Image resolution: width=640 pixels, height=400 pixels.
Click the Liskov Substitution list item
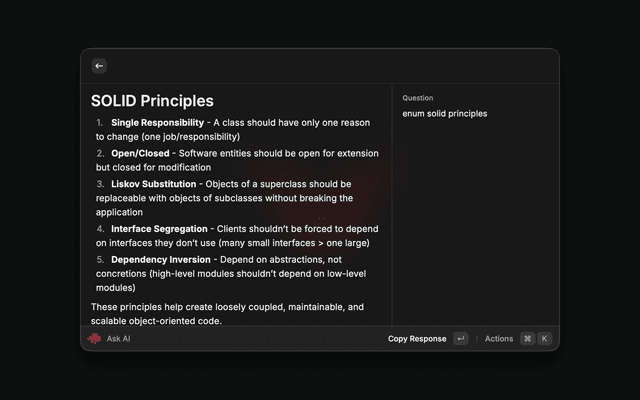[153, 184]
